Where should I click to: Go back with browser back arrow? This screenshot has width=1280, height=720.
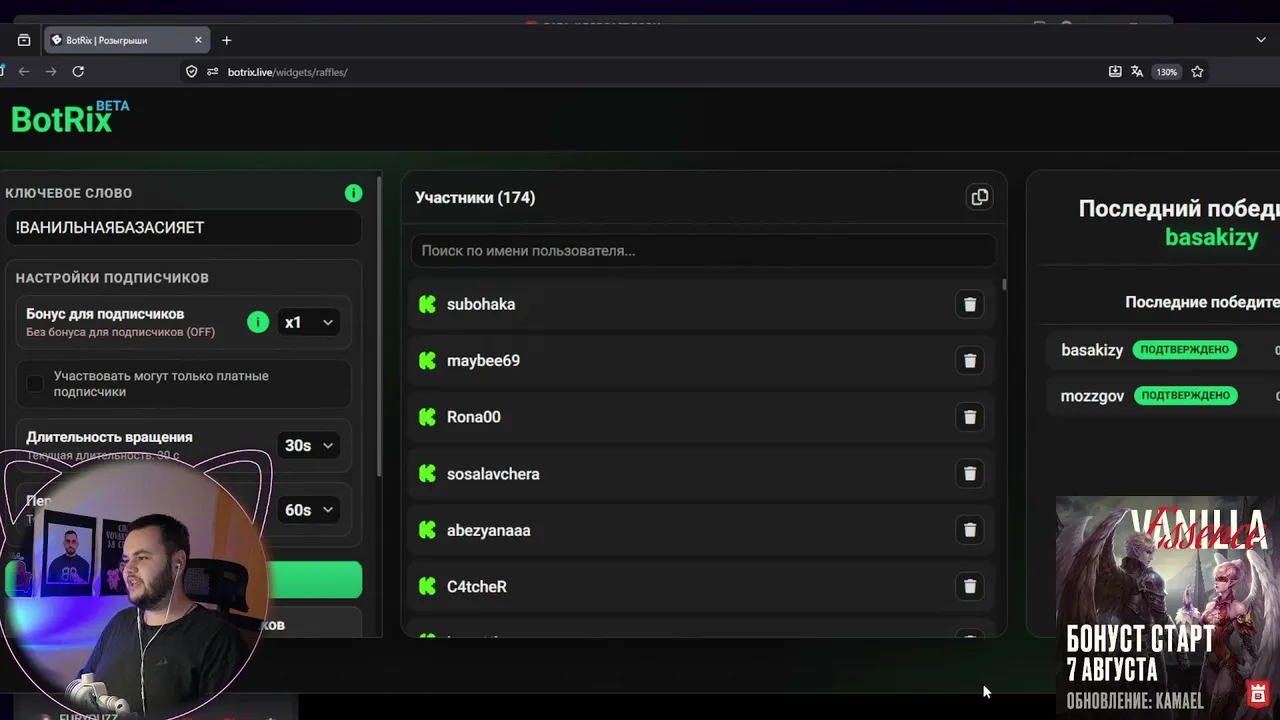pos(24,72)
